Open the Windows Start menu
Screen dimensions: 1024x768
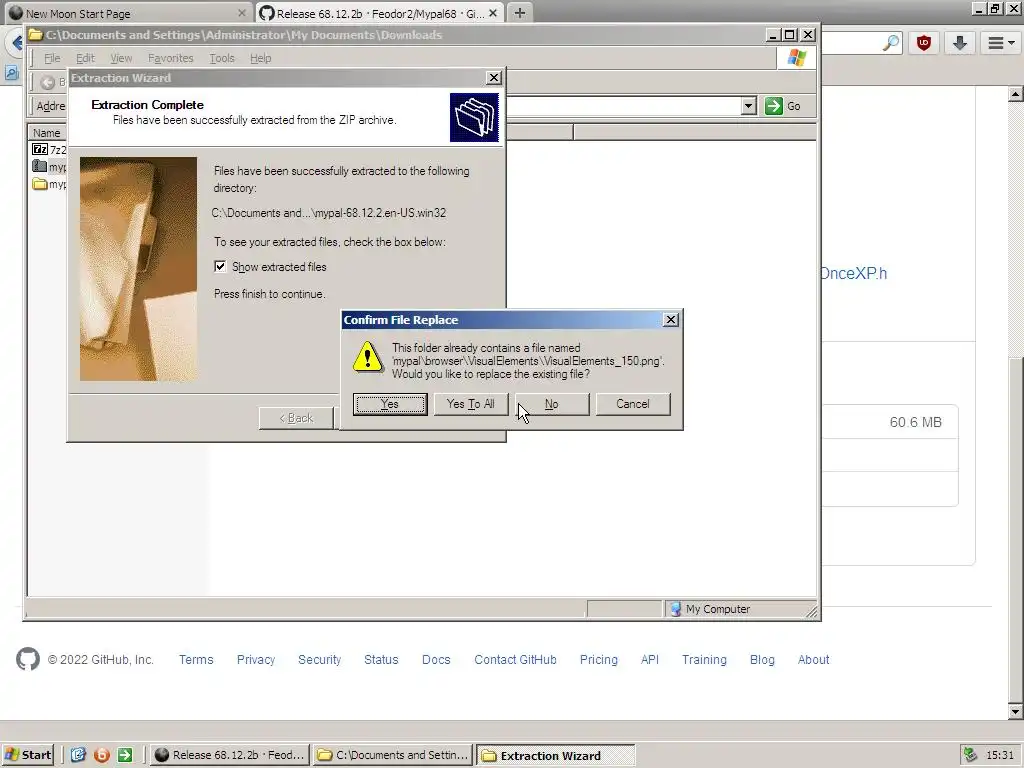click(x=27, y=755)
